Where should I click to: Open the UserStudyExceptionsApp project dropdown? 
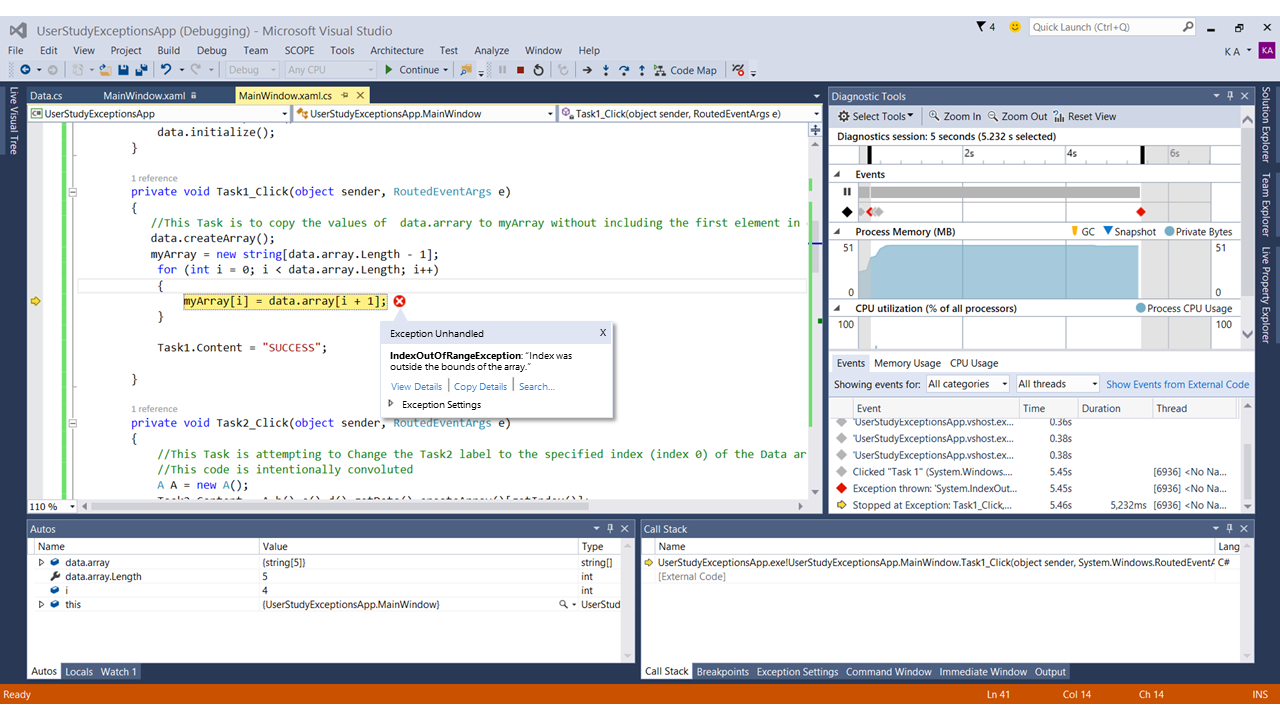pos(160,114)
